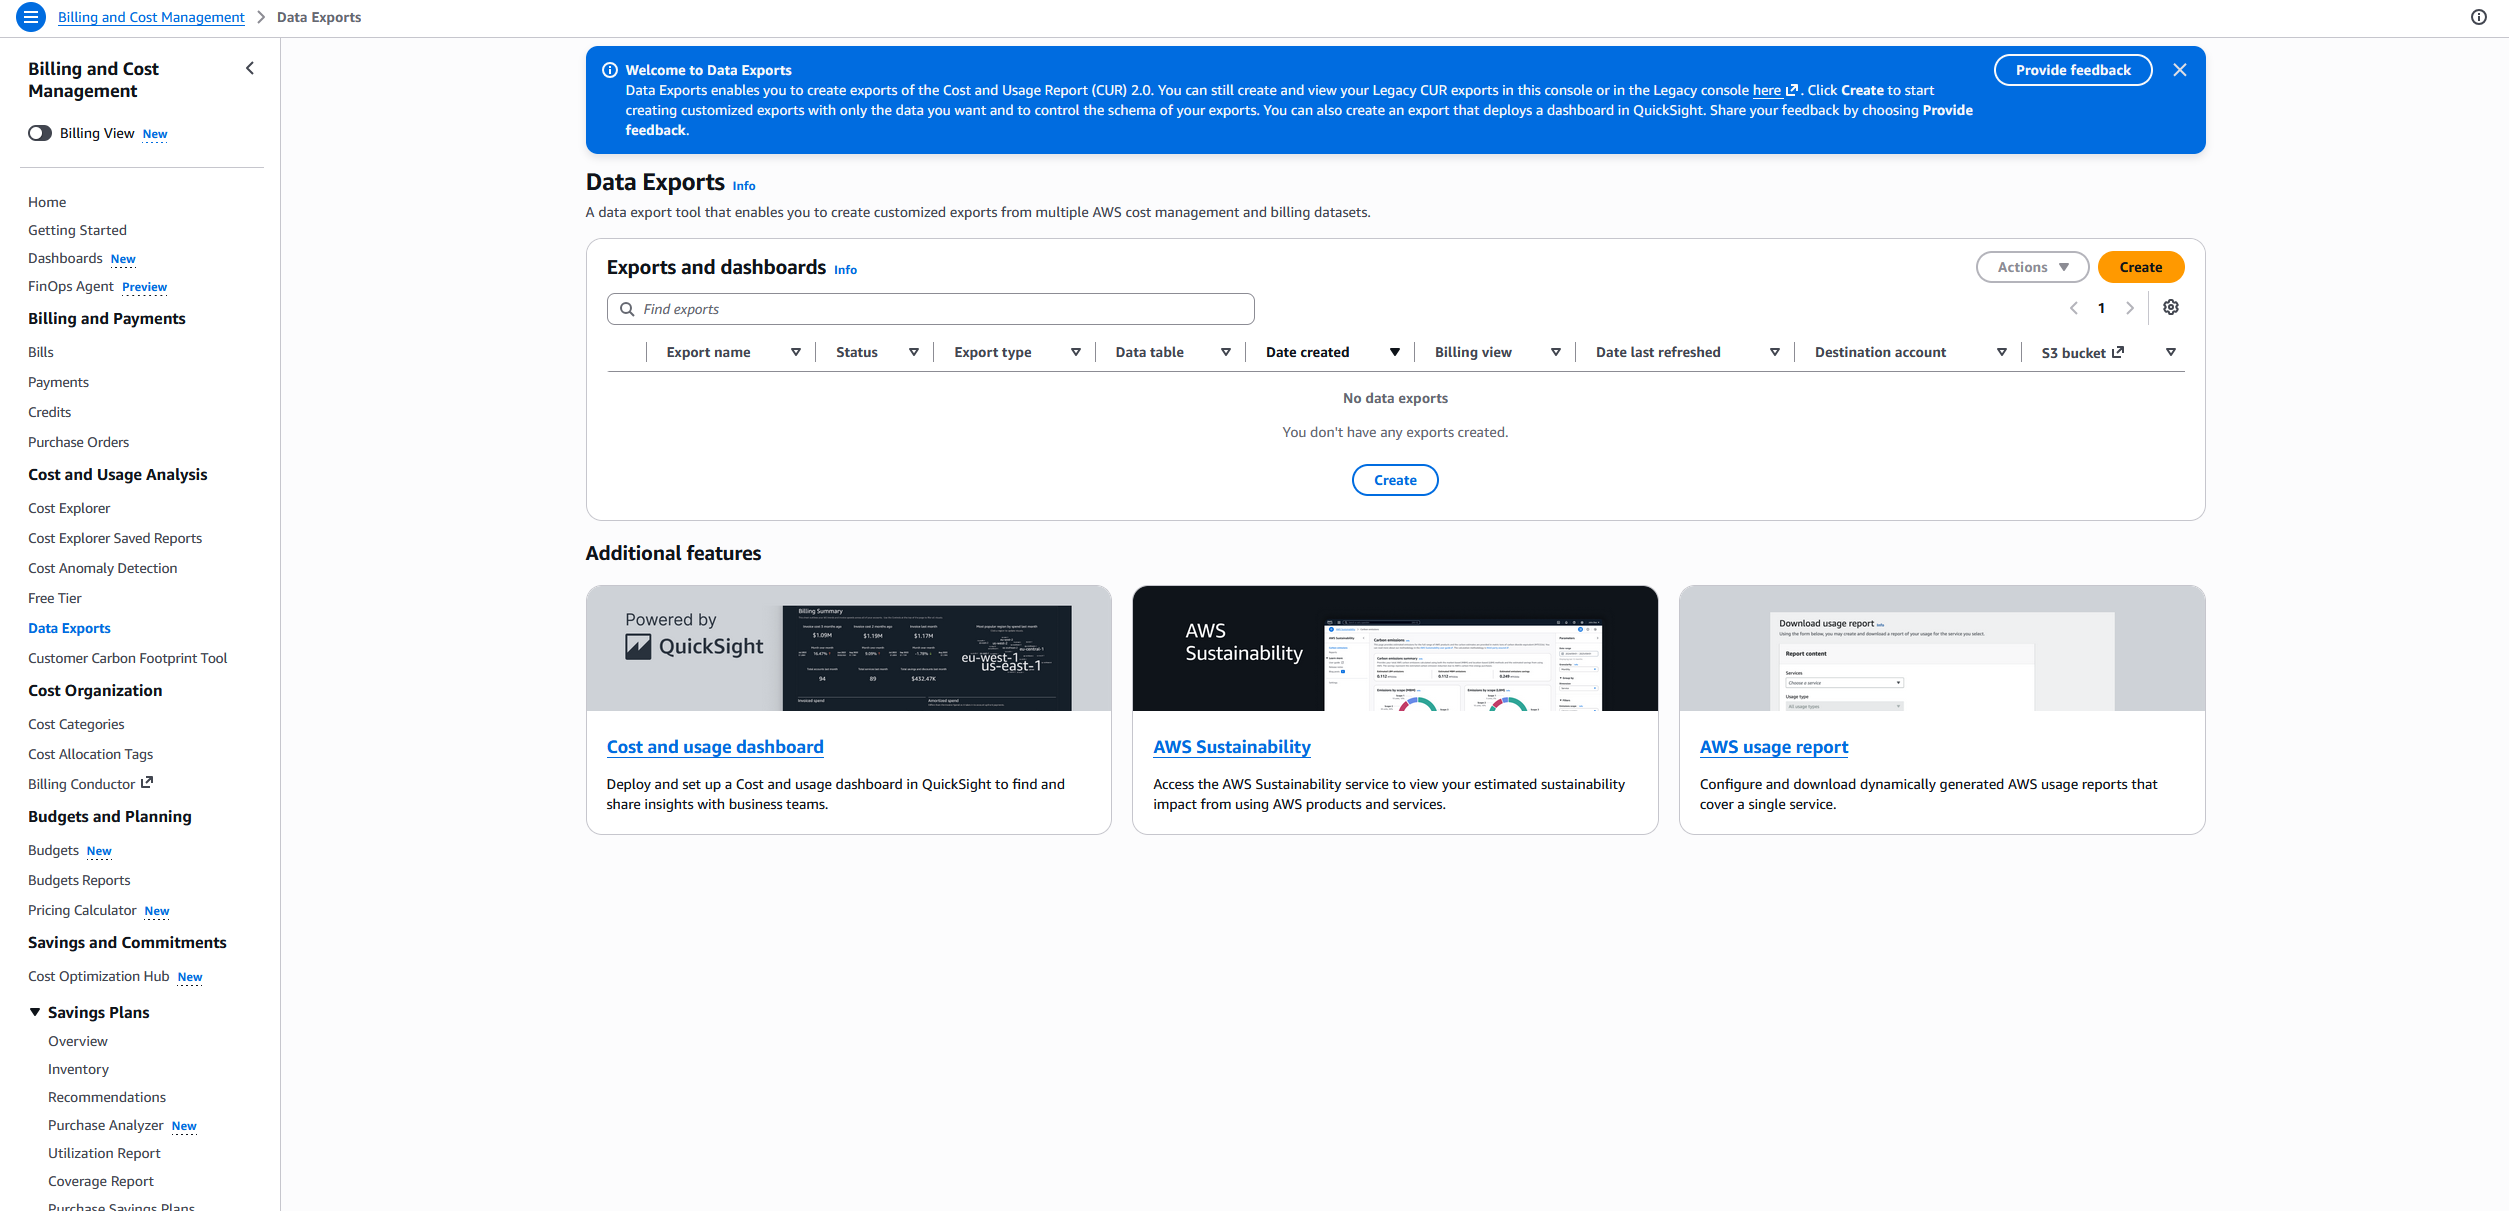Viewport: 2509px width, 1211px height.
Task: Open the Actions dropdown
Action: tap(2032, 267)
